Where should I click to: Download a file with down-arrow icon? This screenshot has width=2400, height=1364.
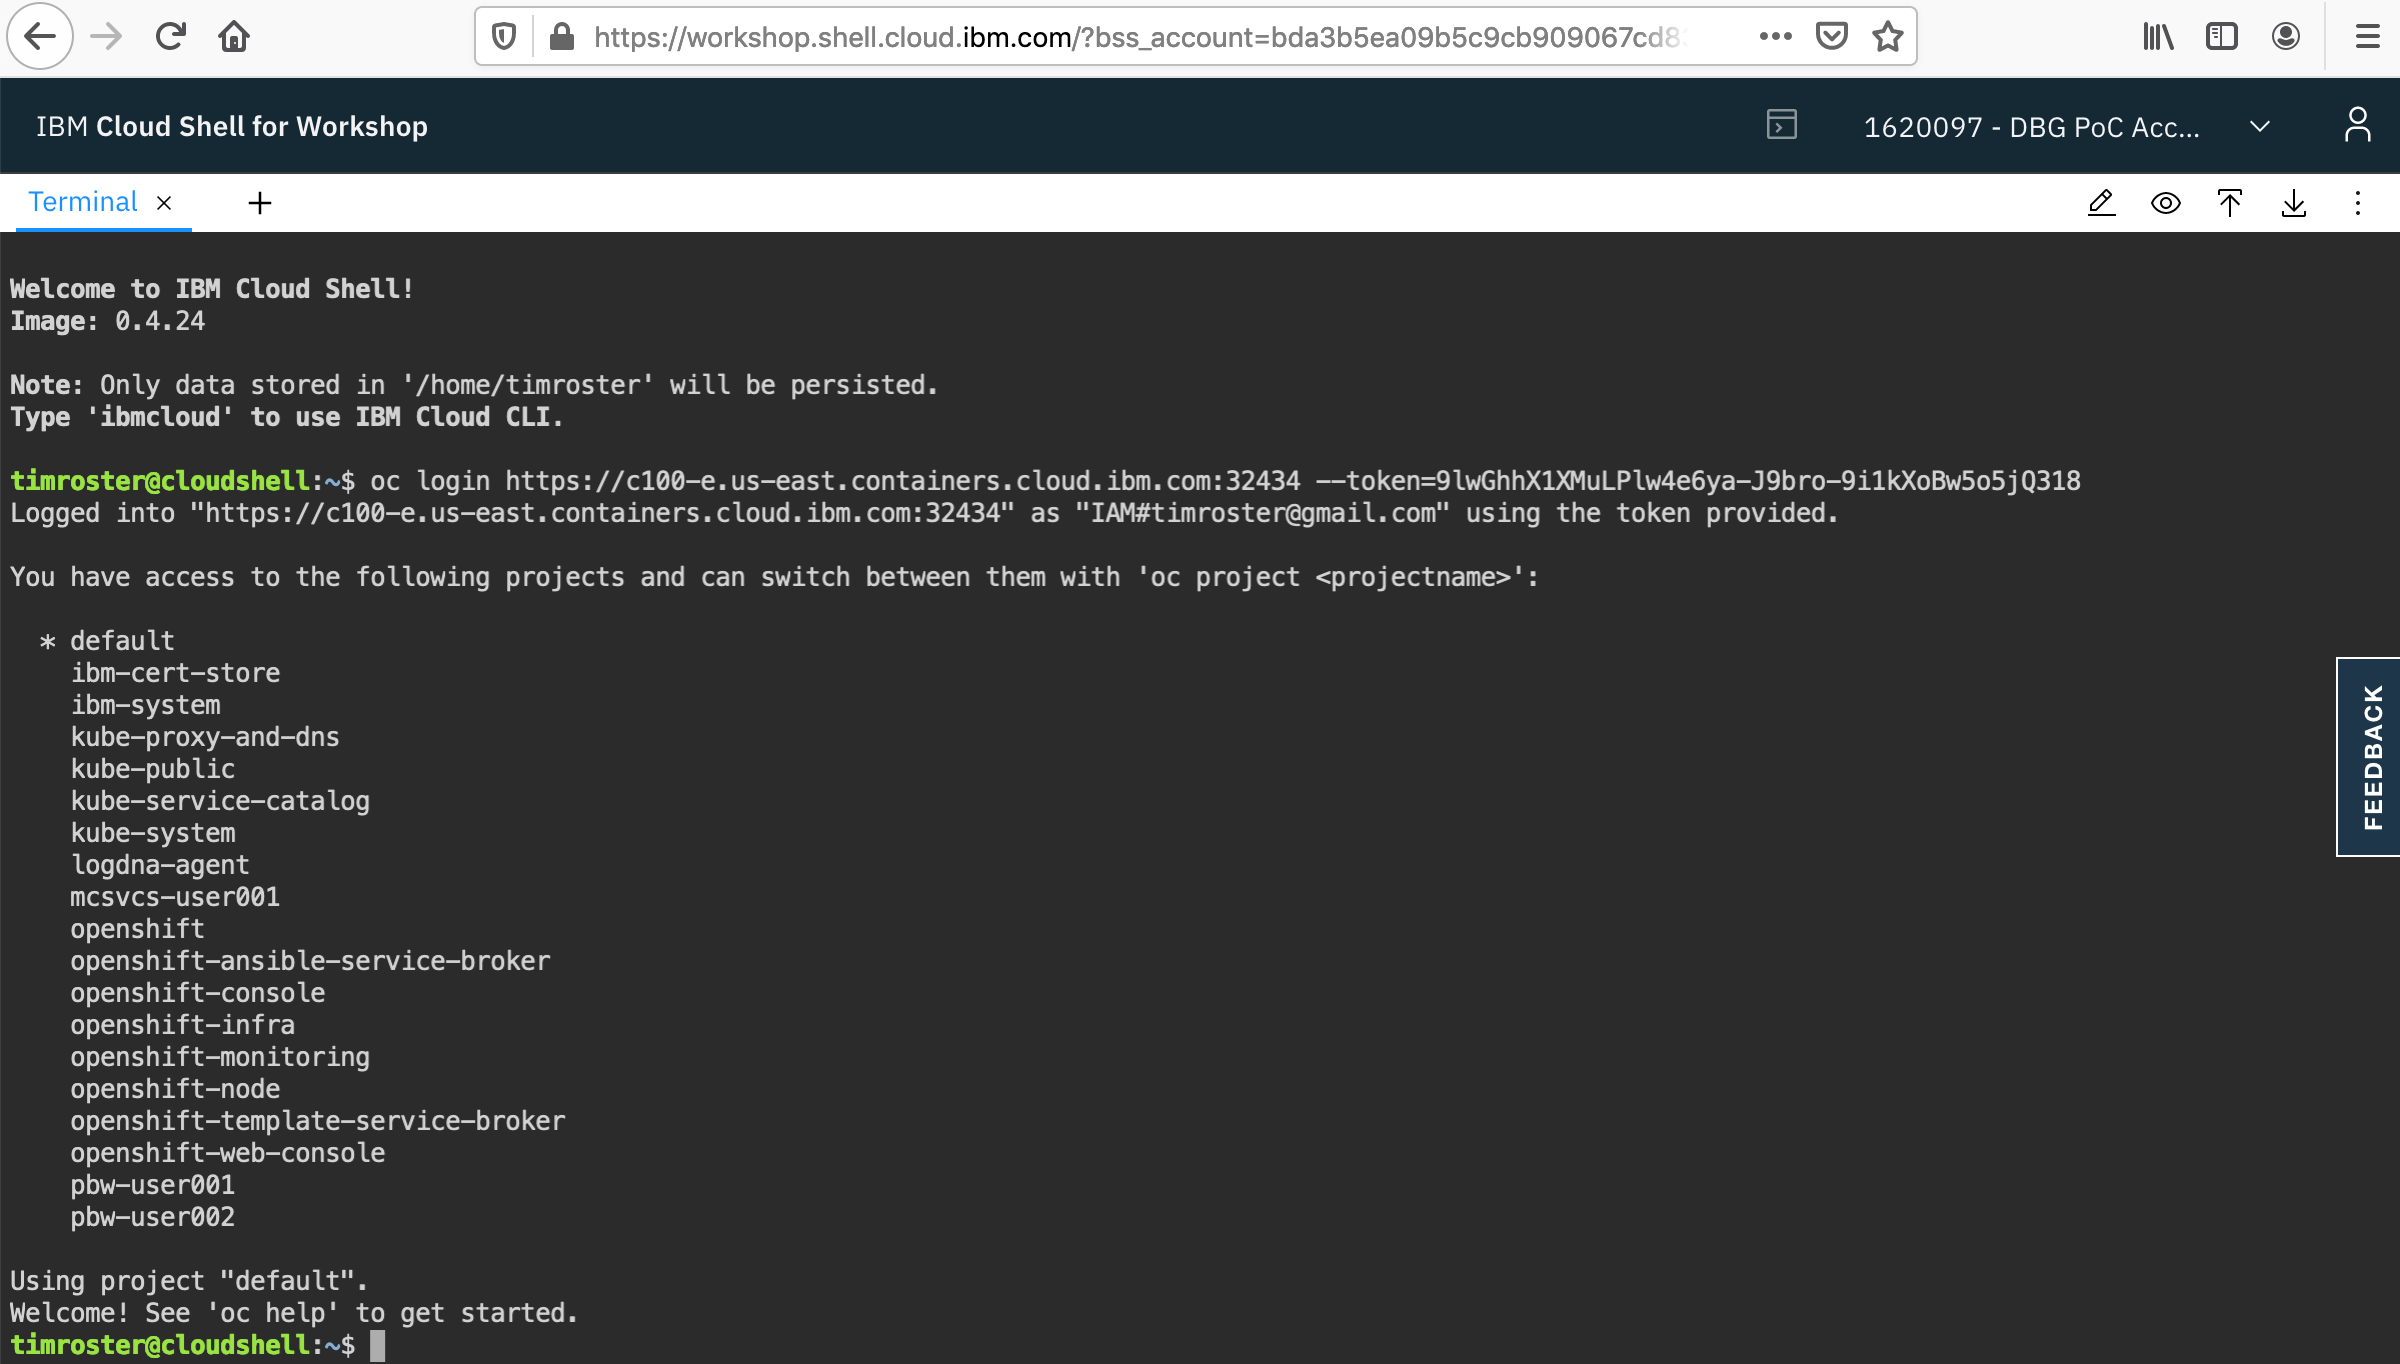(2293, 203)
